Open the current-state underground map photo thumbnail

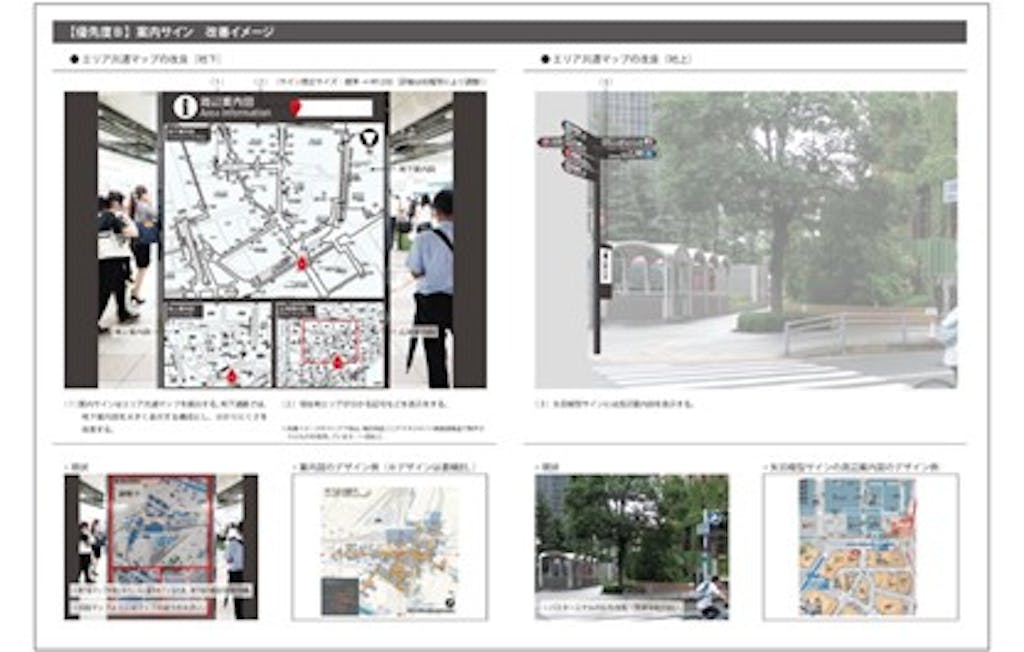coord(161,546)
